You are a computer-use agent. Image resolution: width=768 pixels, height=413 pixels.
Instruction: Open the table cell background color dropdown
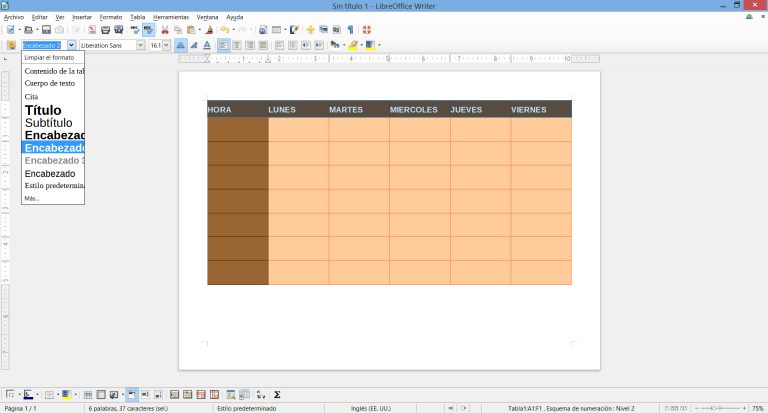tap(75, 394)
